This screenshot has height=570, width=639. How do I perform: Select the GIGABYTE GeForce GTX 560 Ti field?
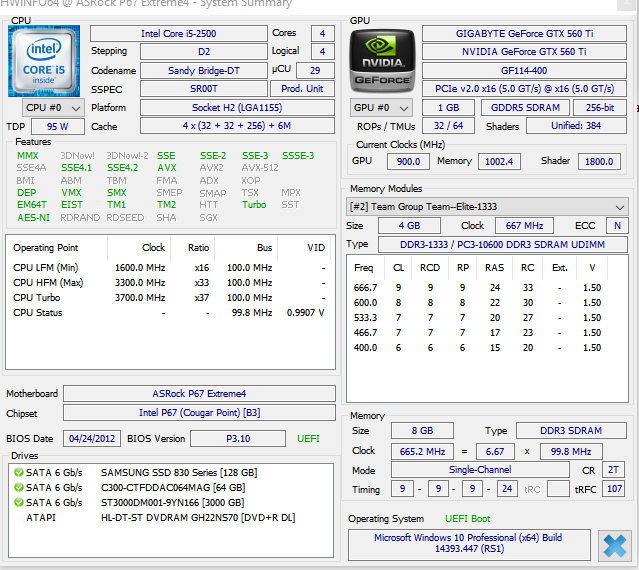click(524, 33)
